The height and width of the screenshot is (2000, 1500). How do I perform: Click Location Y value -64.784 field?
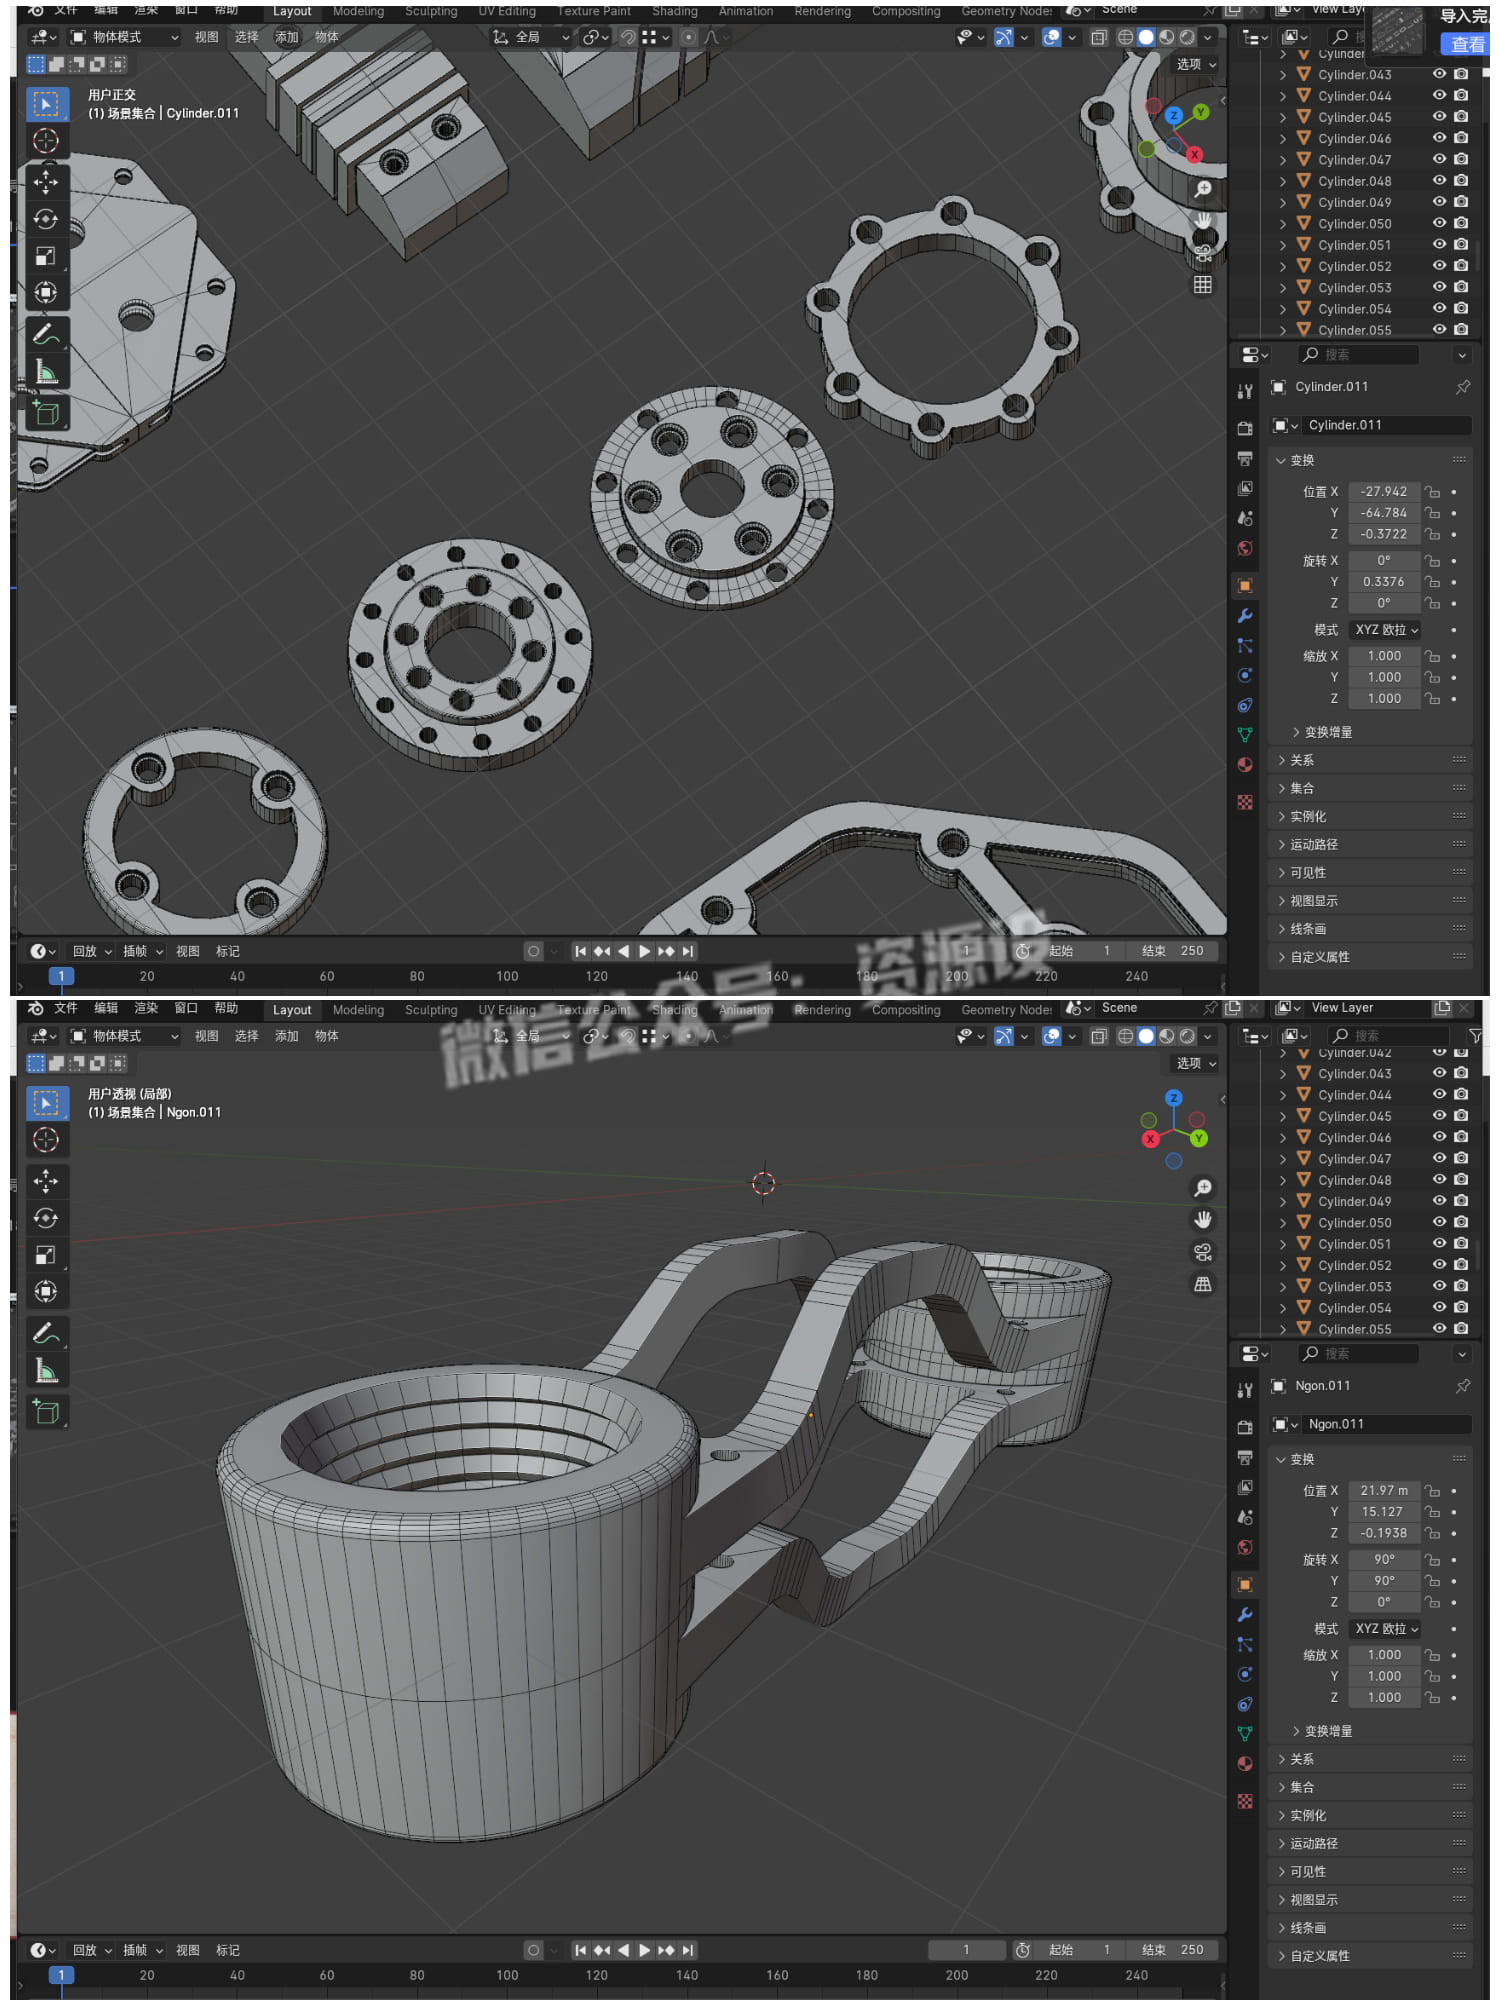(x=1384, y=513)
